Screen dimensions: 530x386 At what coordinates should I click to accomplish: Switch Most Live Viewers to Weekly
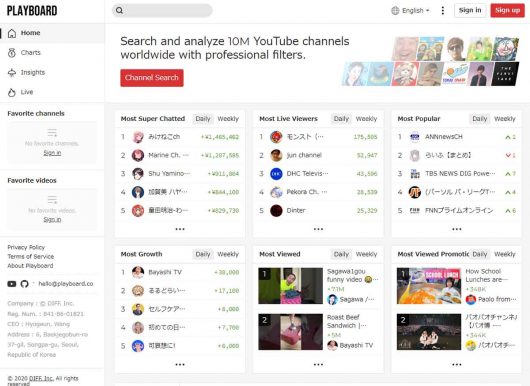[366, 119]
